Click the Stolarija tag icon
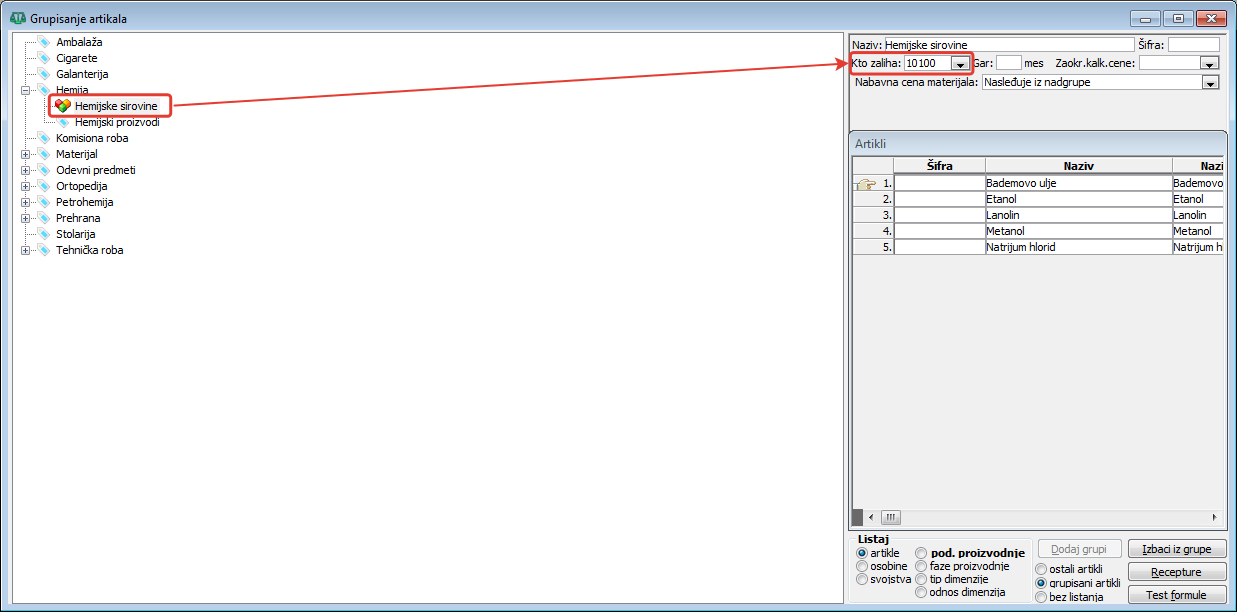The image size is (1237, 612). 44,234
